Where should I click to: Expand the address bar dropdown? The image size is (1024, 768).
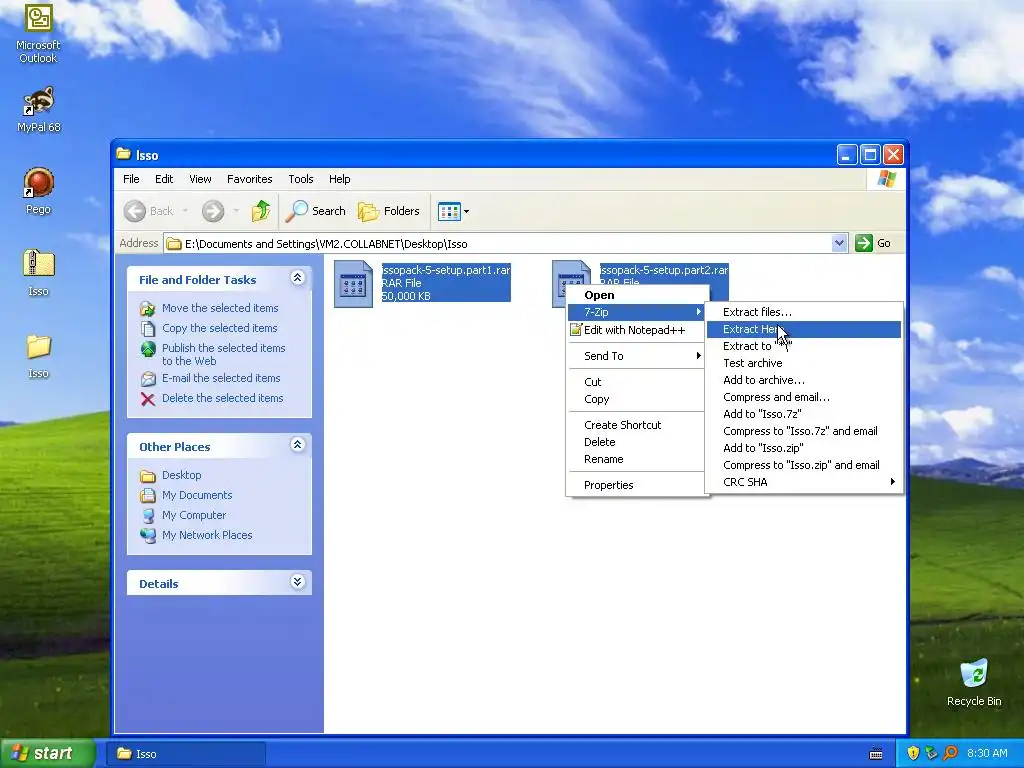point(839,244)
